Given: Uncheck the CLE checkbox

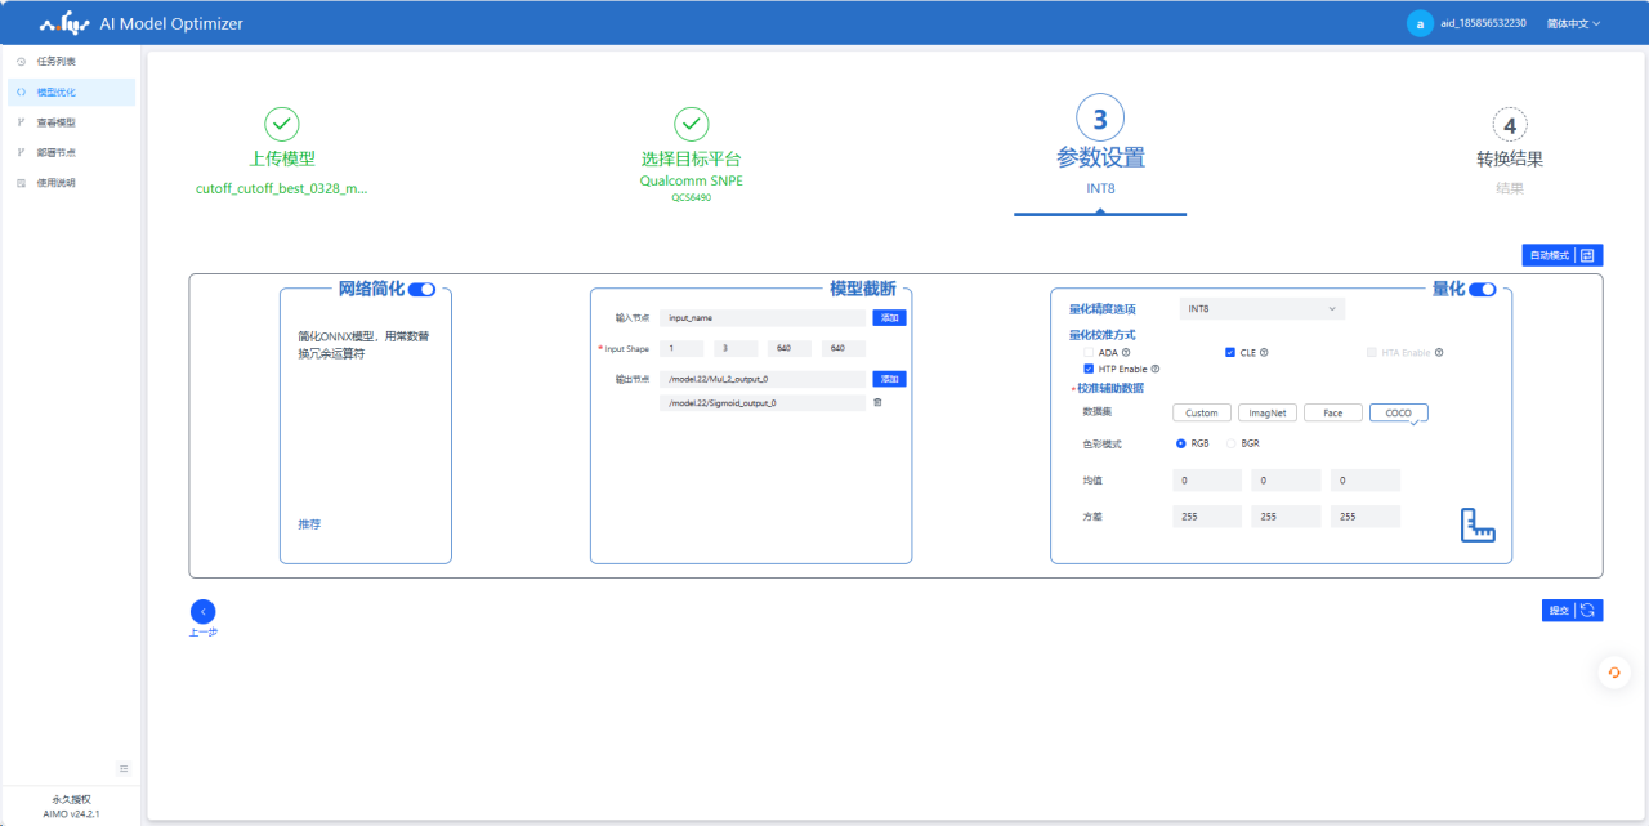Looking at the screenshot, I should coord(1230,352).
